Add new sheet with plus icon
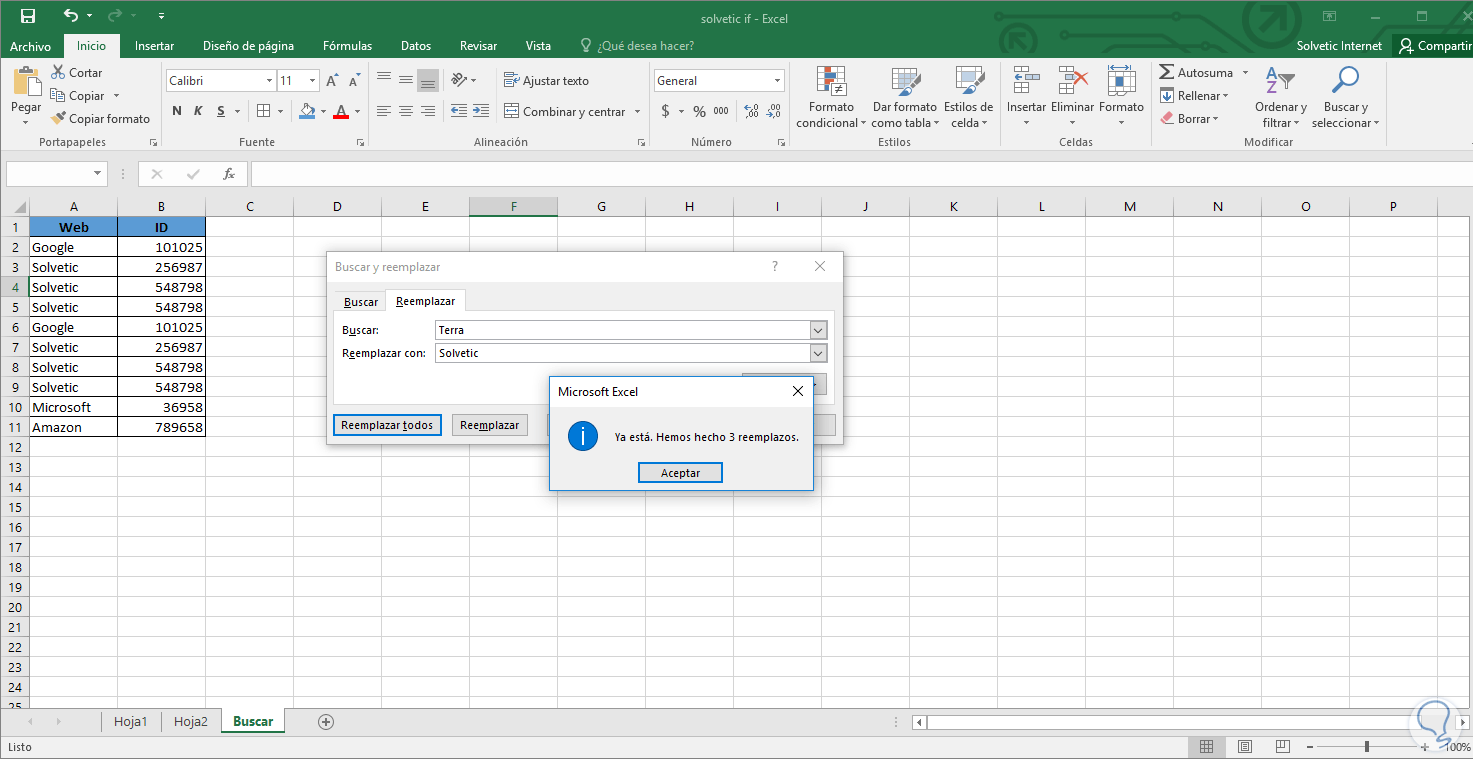 (x=325, y=721)
